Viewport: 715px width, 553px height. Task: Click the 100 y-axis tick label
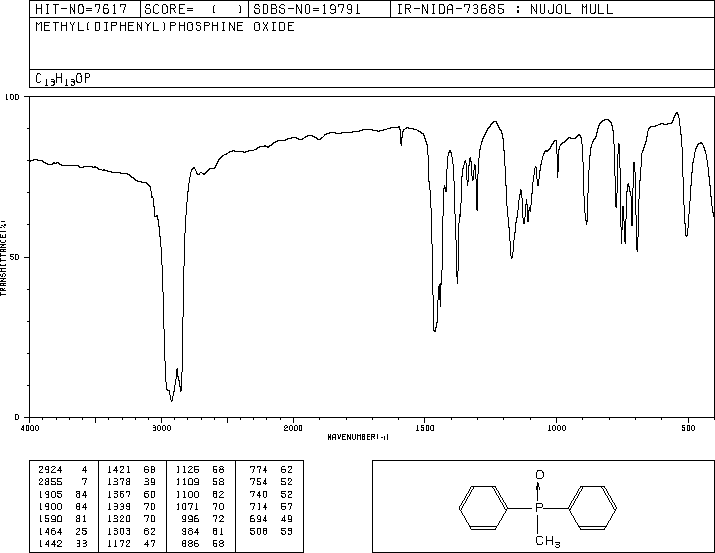click(x=12, y=97)
